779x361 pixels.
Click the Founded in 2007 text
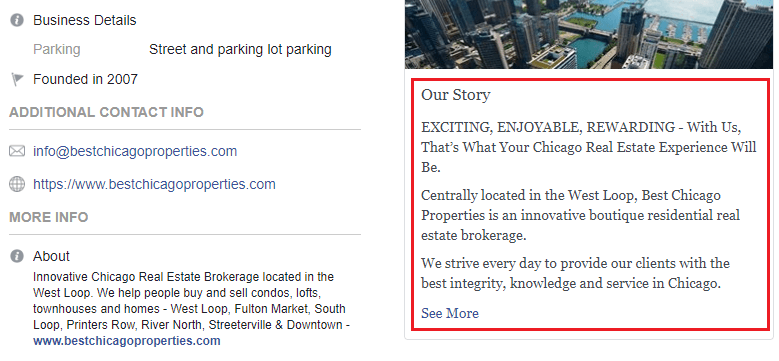[x=85, y=79]
